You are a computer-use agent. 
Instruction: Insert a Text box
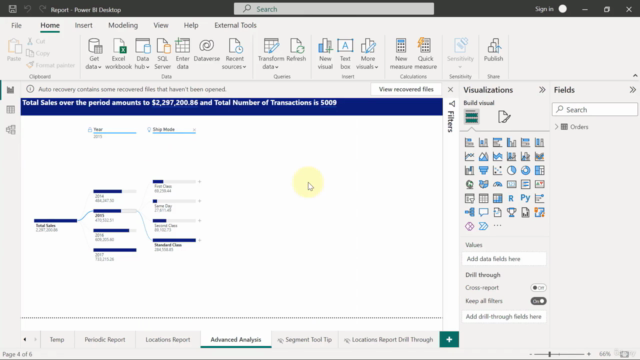click(x=345, y=53)
